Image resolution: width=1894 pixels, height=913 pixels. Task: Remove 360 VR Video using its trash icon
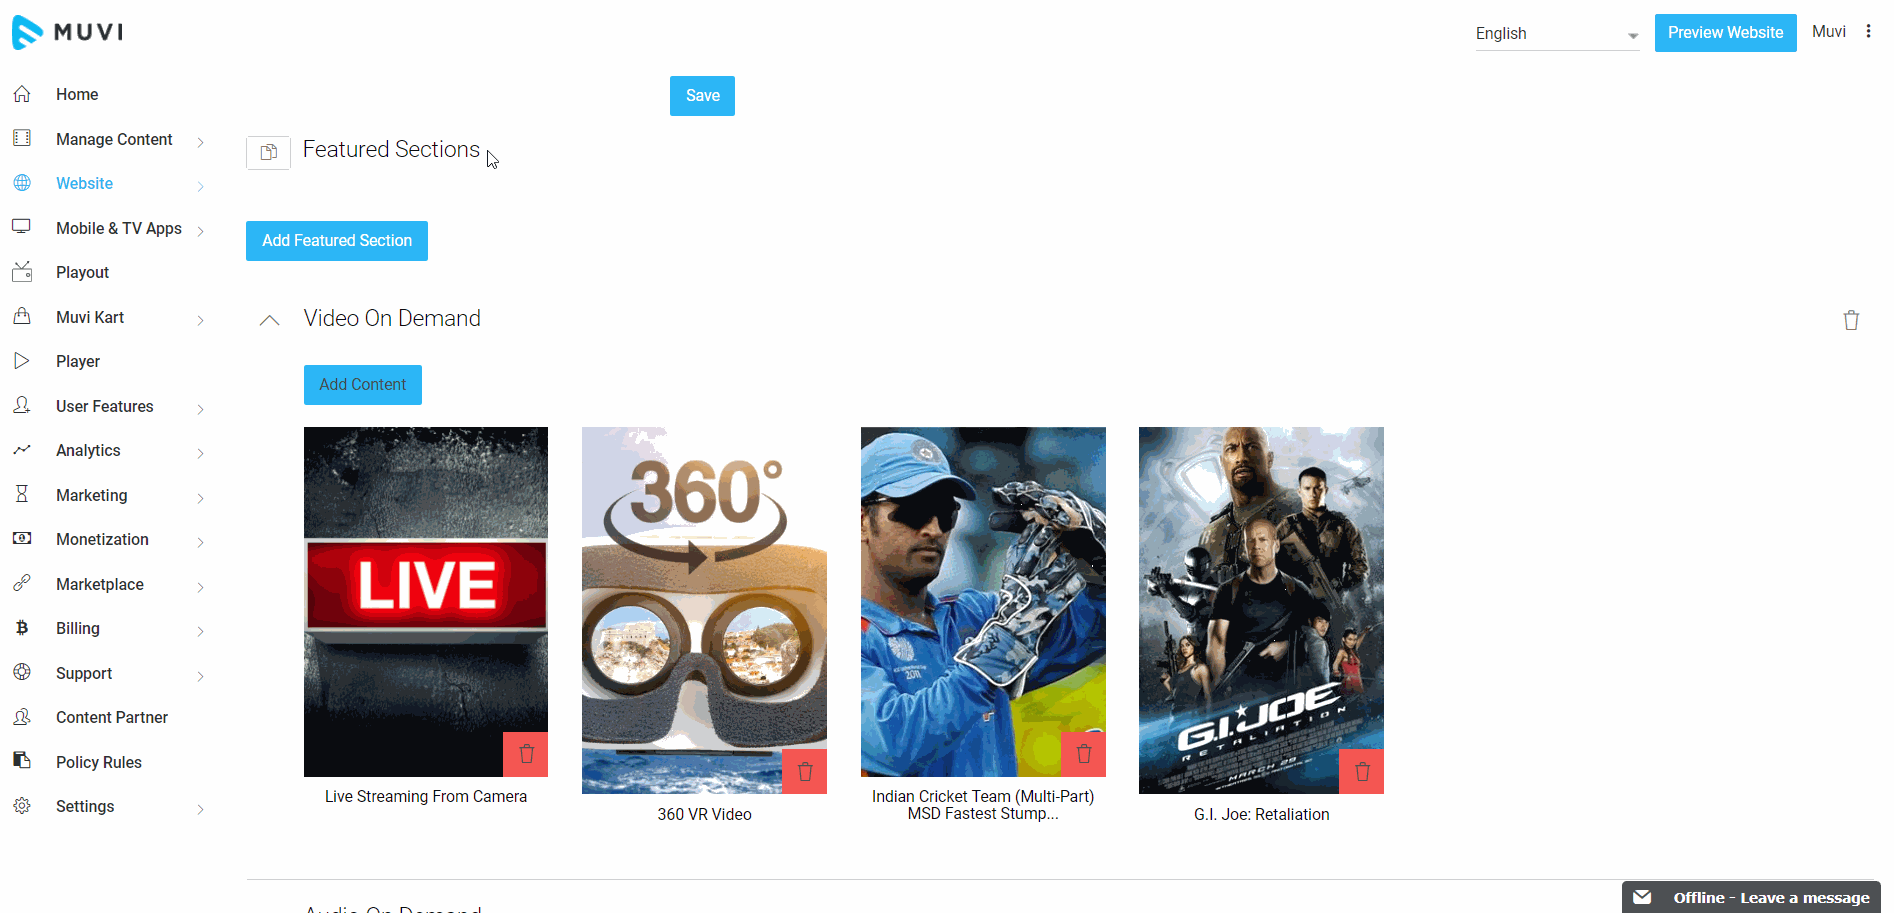(x=804, y=771)
